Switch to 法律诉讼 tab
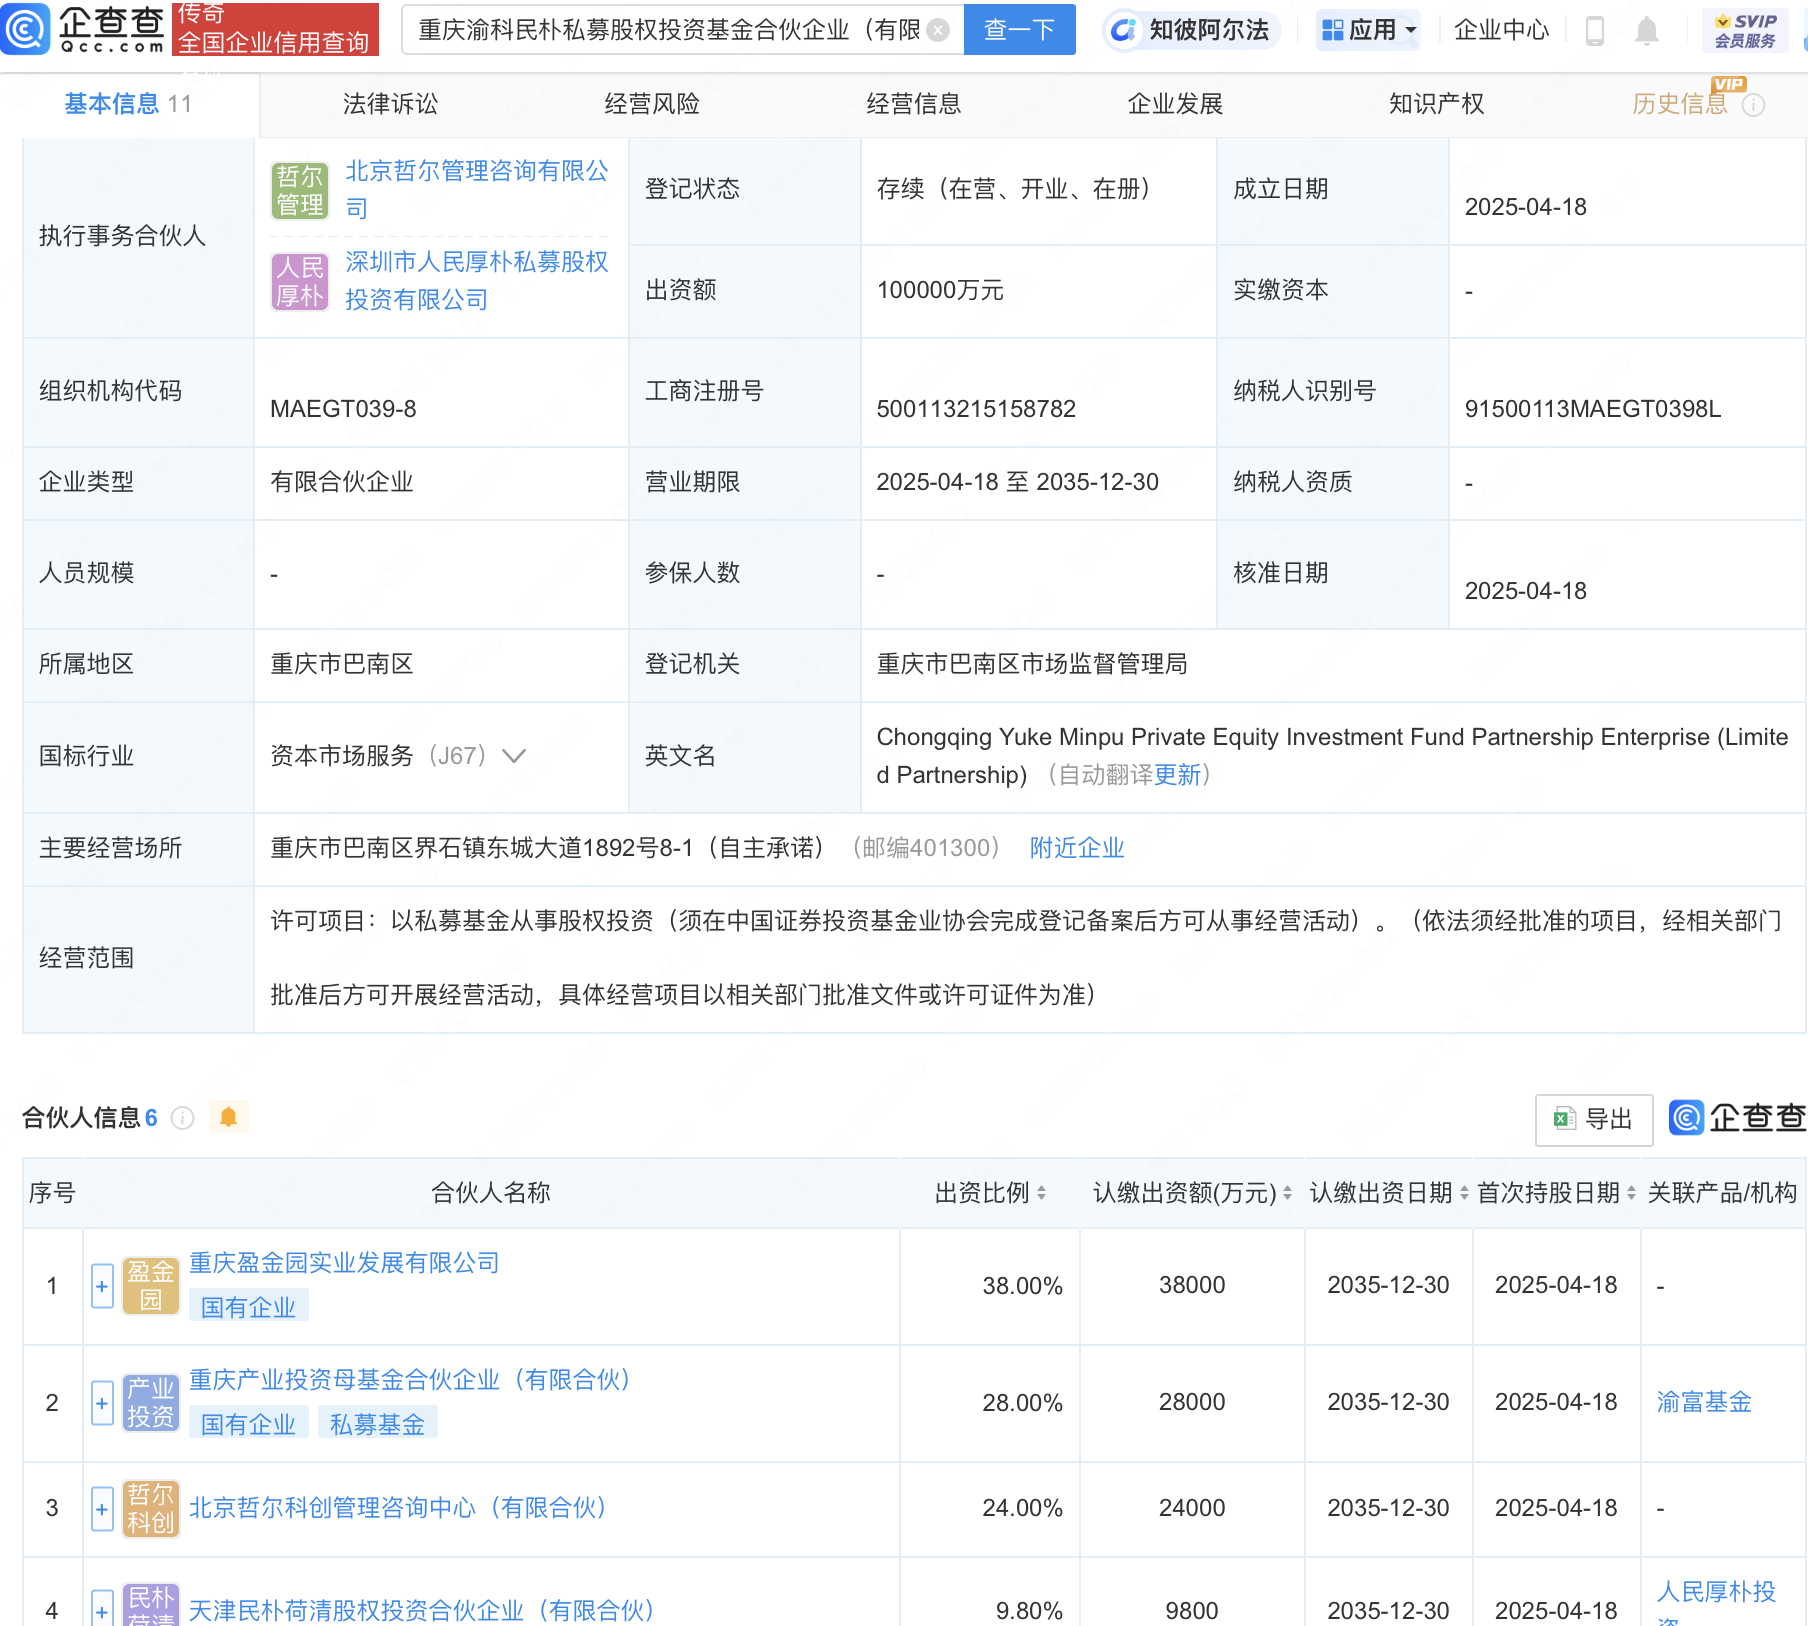 tap(390, 104)
